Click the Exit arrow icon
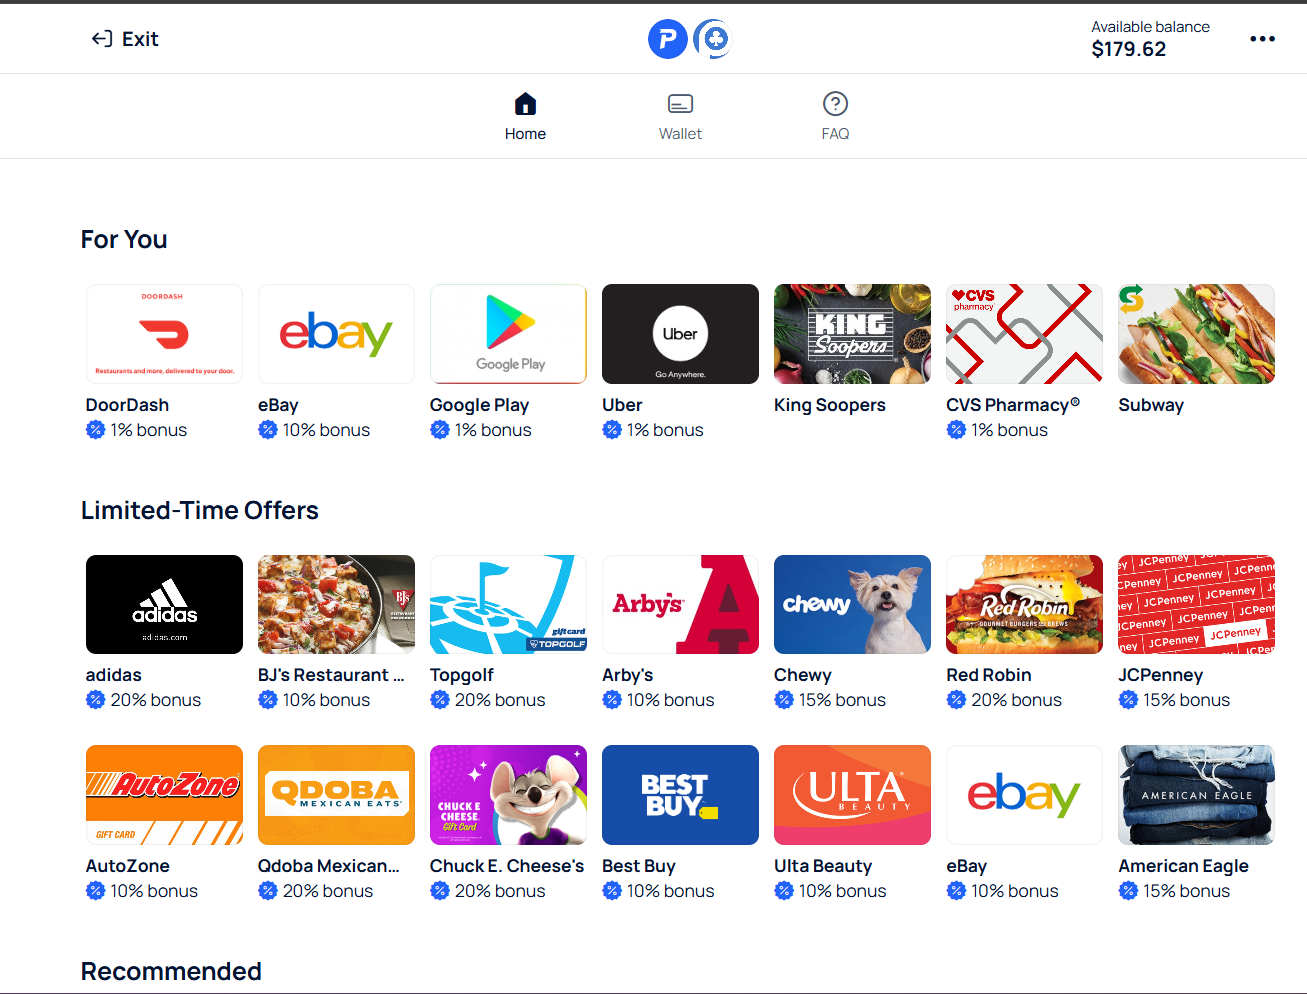 point(102,39)
